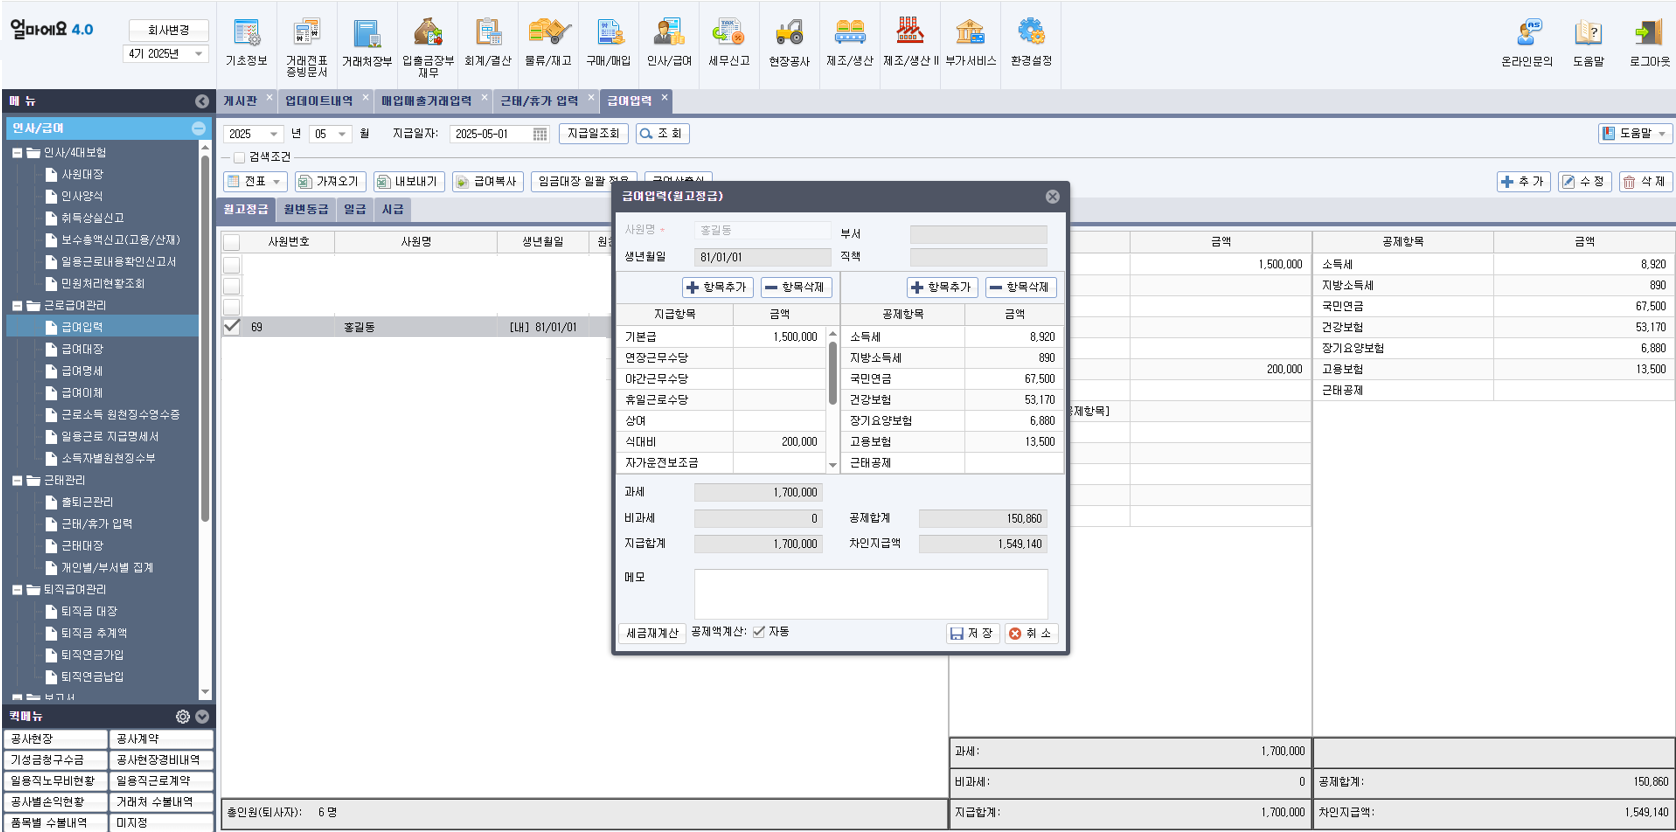
Task: Switch to the 게시판 tab
Action: 240,100
